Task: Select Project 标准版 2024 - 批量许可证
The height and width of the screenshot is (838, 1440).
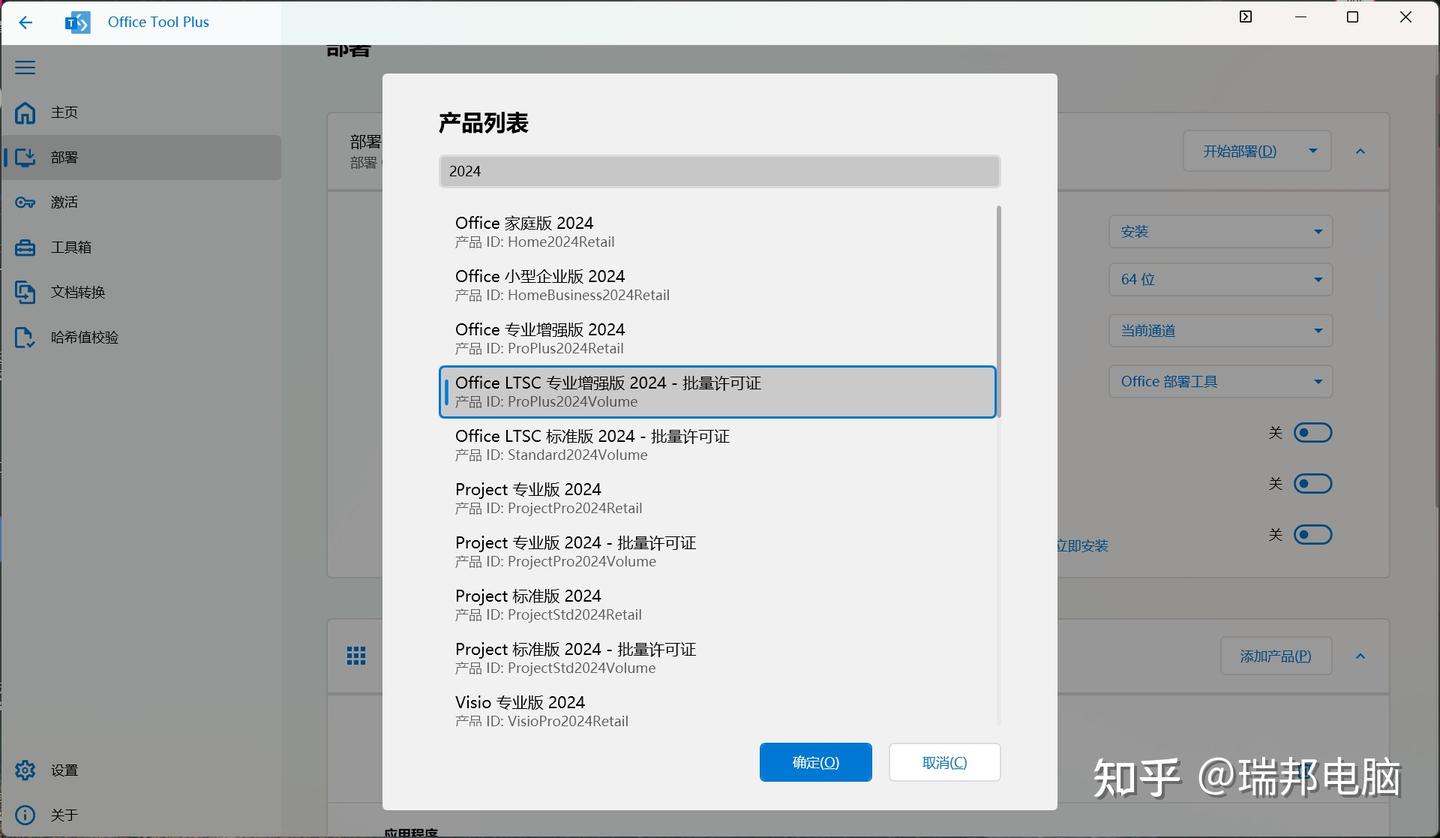Action: (x=718, y=658)
